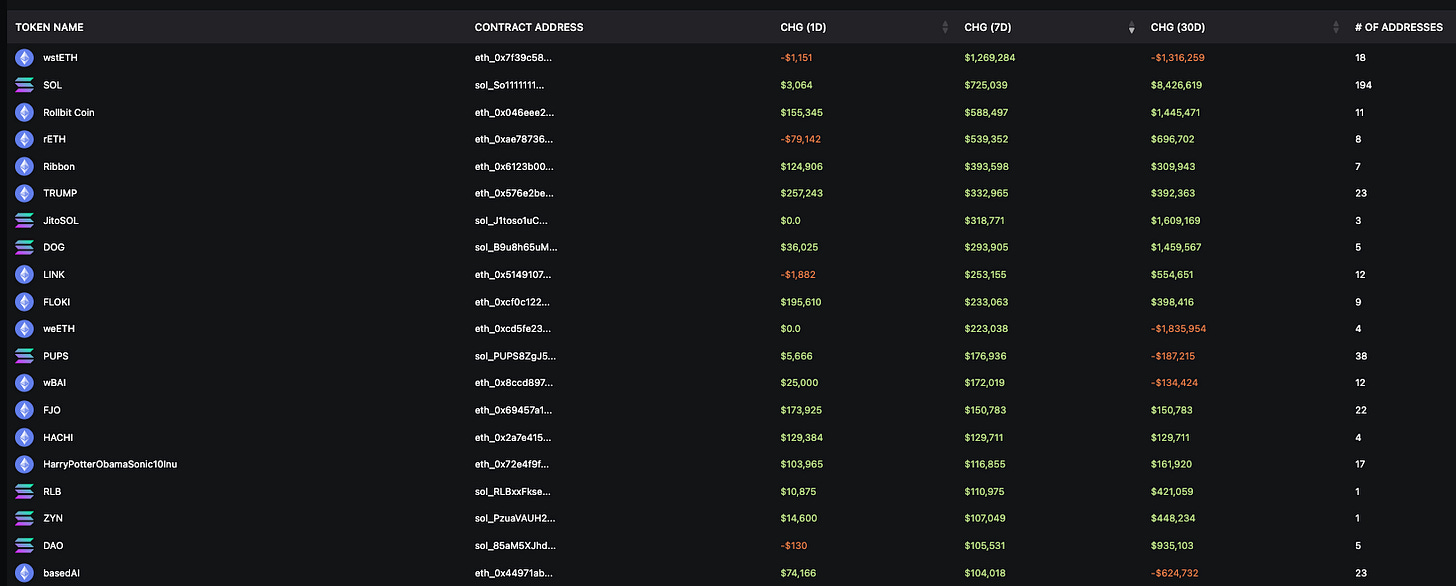Click the Ethereum icon beside wBAI
The height and width of the screenshot is (586, 1456).
click(x=24, y=383)
